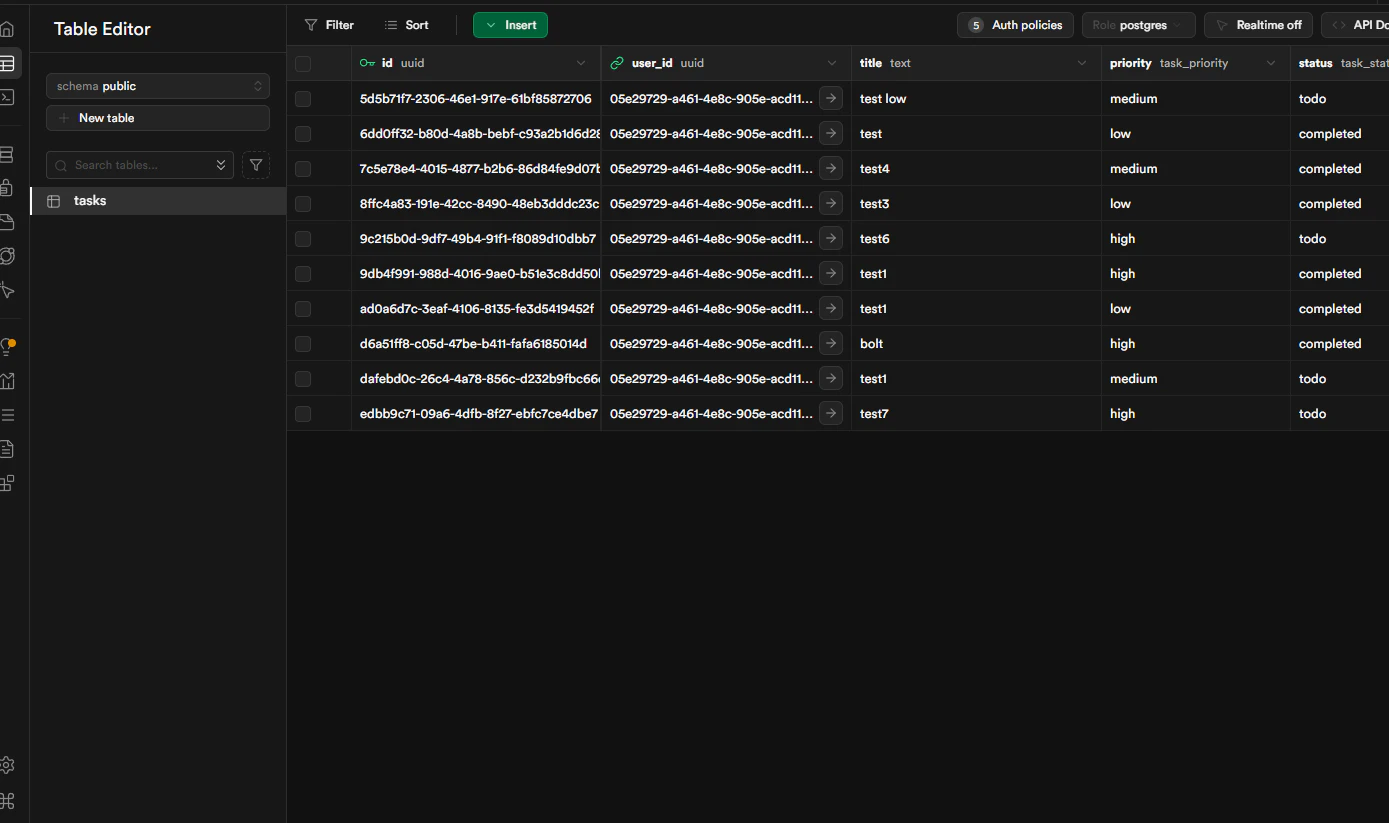1389x823 pixels.
Task: Expand the user_id column header menu
Action: tap(831, 63)
